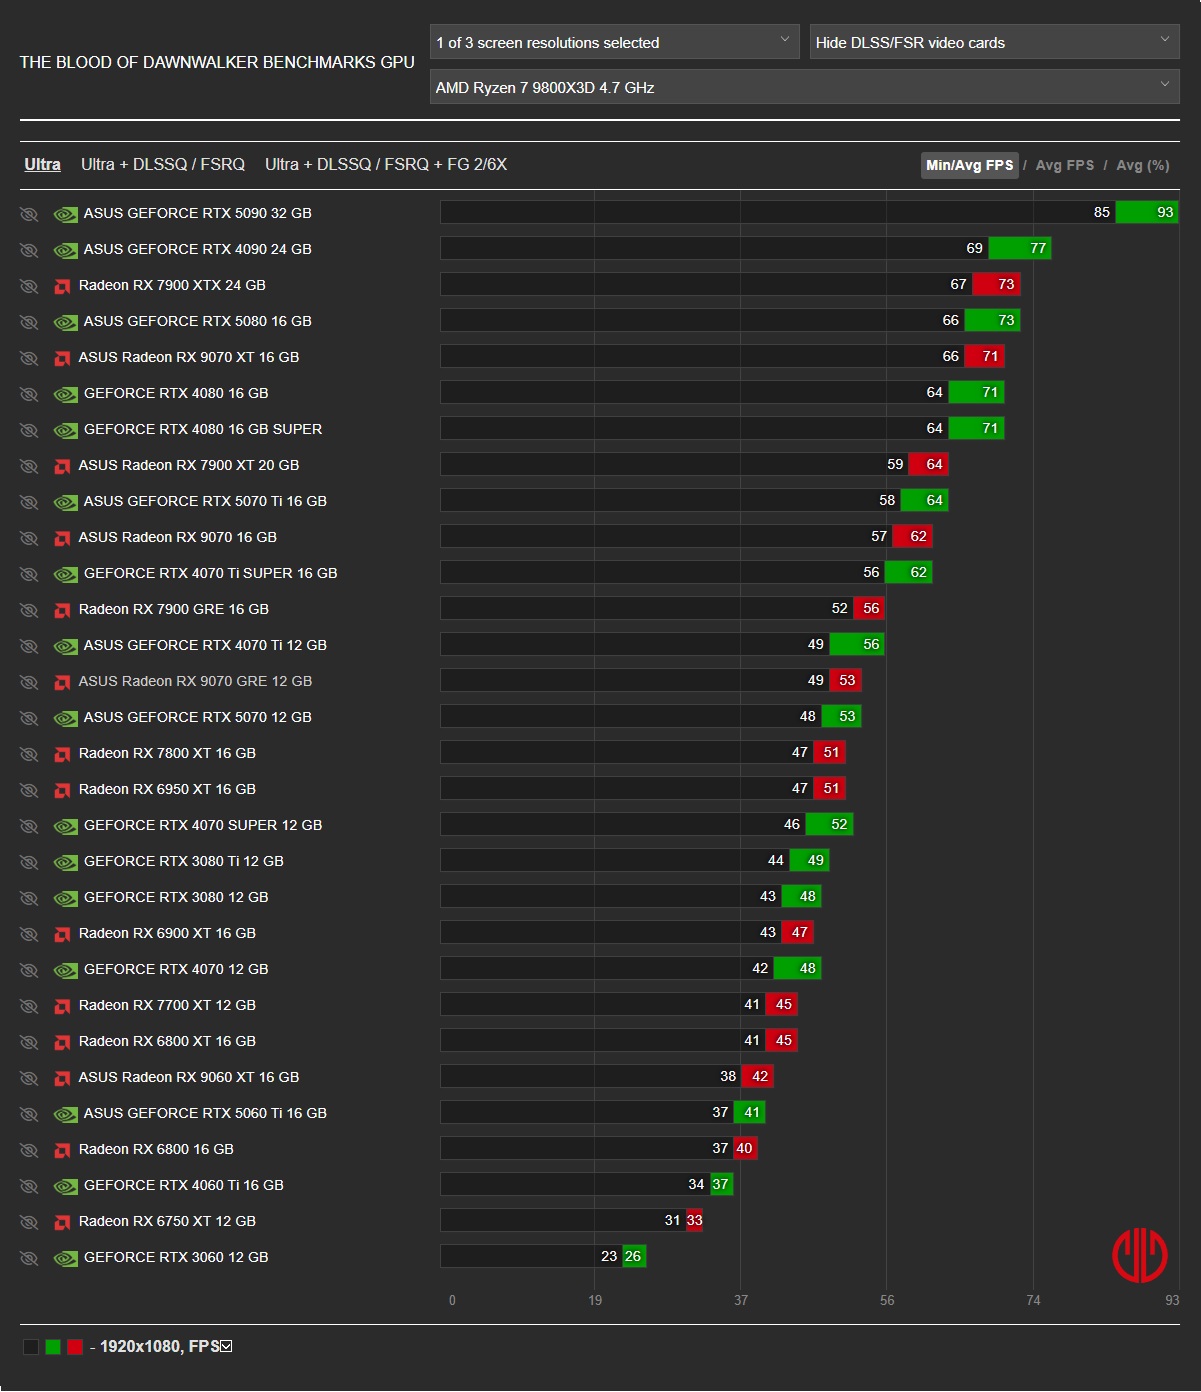The image size is (1201, 1392).
Task: Click the green legend color swatch
Action: (x=53, y=1347)
